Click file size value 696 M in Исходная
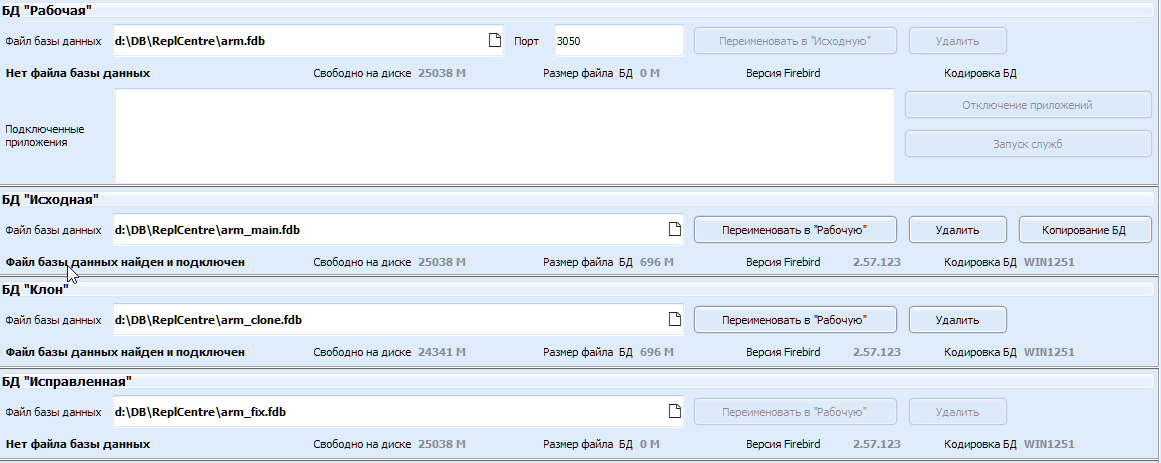 [657, 262]
